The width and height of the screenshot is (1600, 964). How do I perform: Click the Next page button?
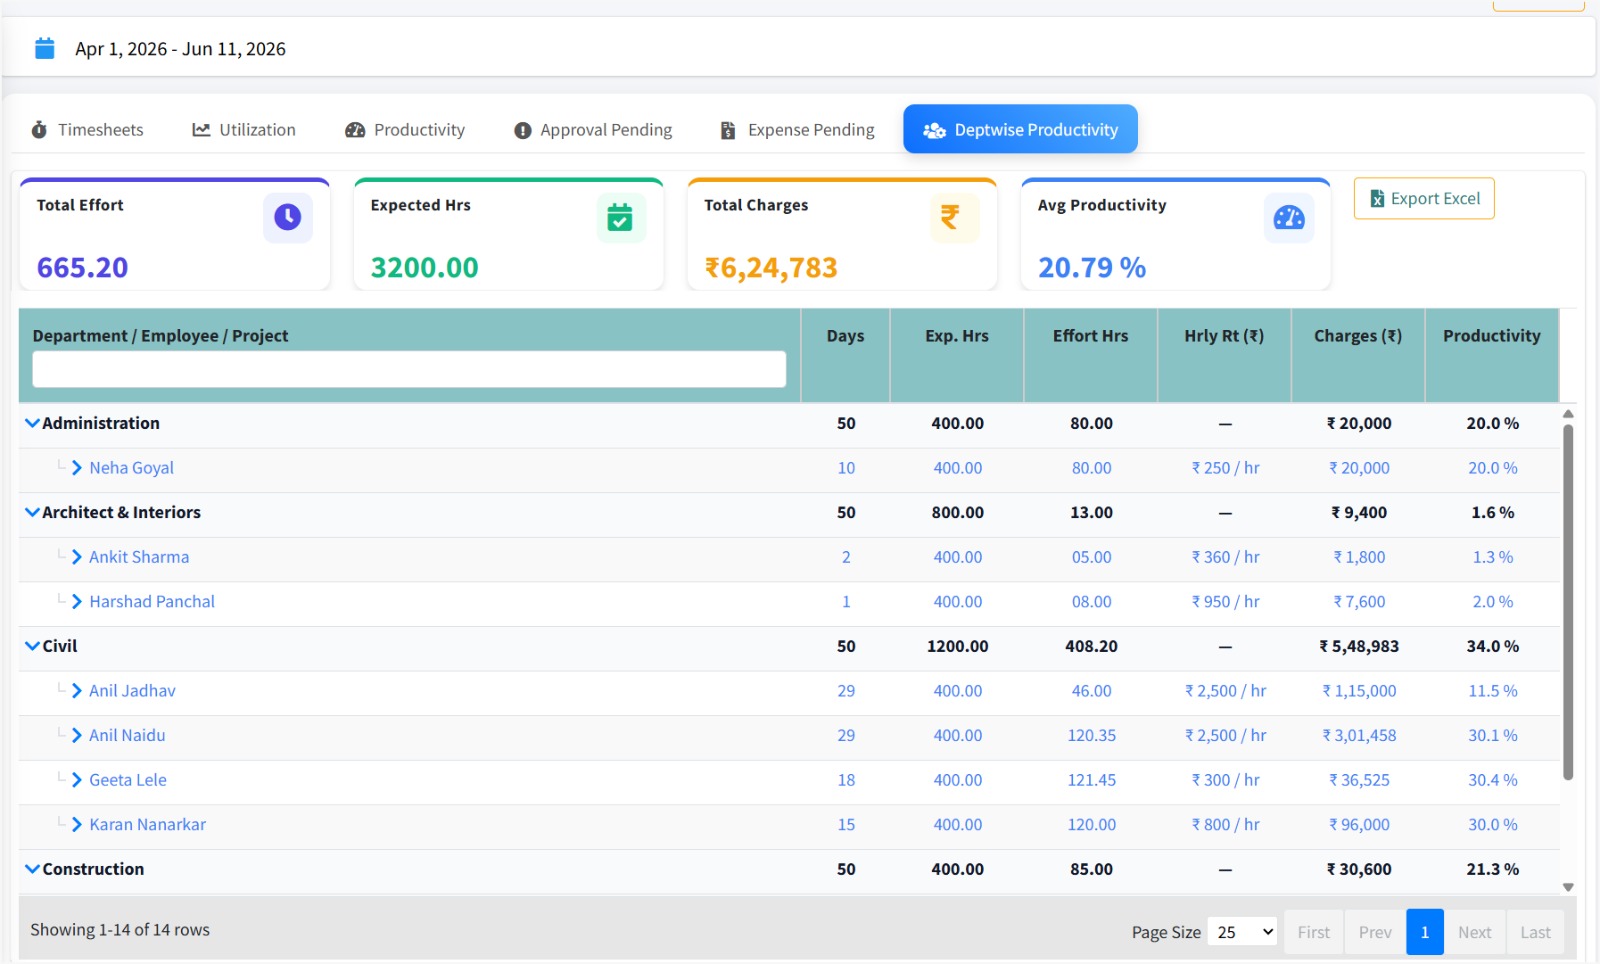click(x=1474, y=932)
